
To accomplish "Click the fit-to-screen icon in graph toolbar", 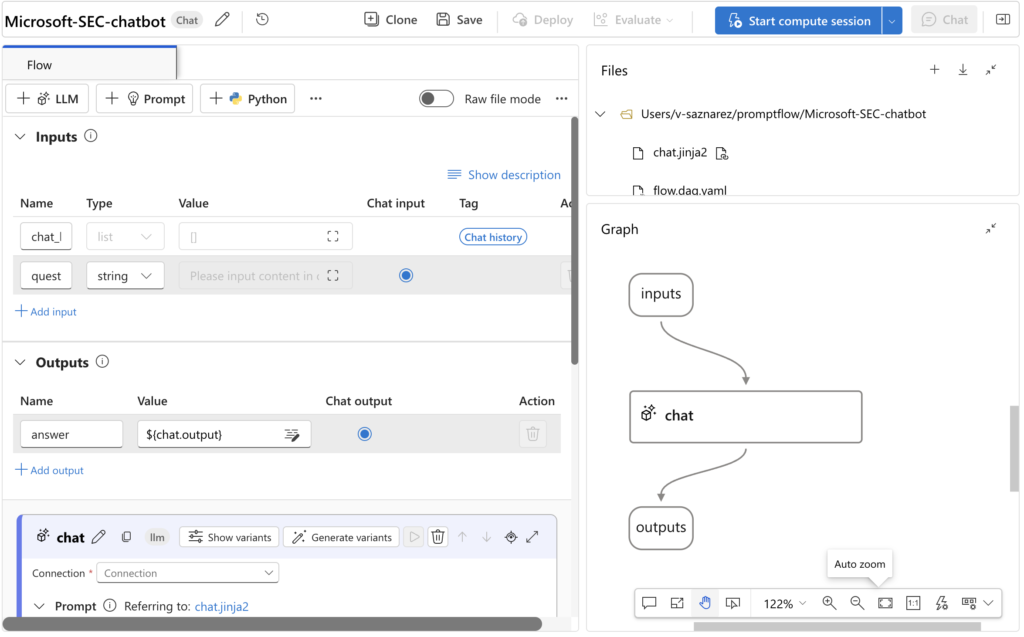I will tap(884, 603).
